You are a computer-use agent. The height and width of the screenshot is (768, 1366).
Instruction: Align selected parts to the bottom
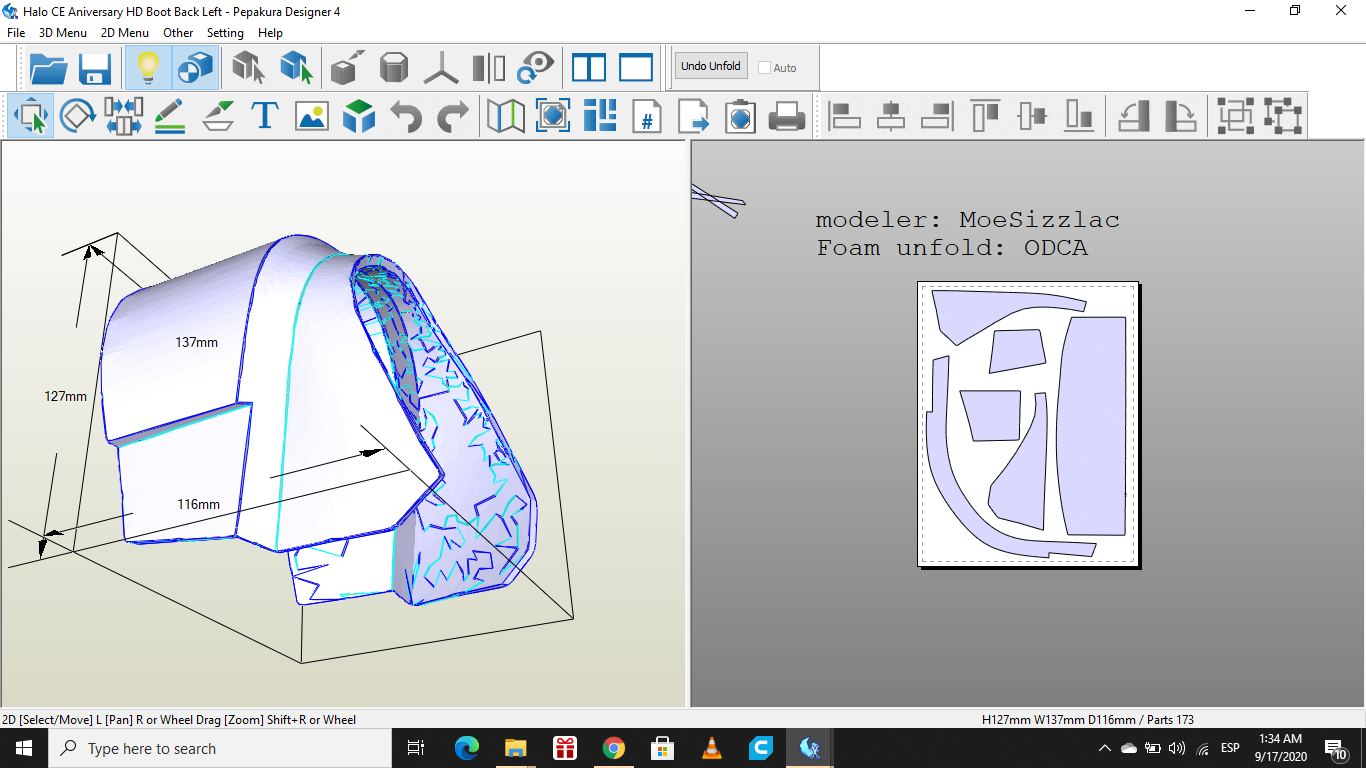(x=1079, y=116)
